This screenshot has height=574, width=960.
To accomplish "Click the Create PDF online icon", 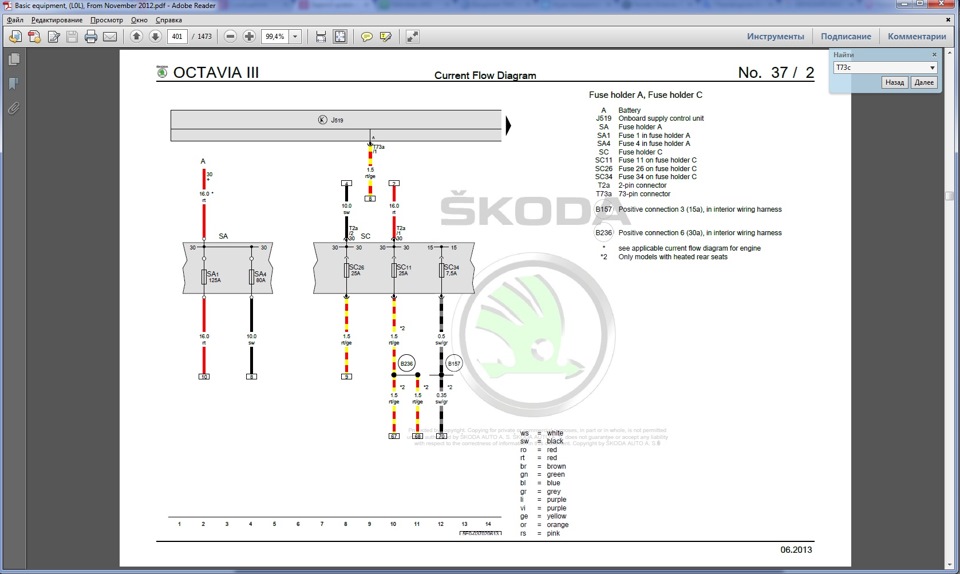I will click(34, 37).
